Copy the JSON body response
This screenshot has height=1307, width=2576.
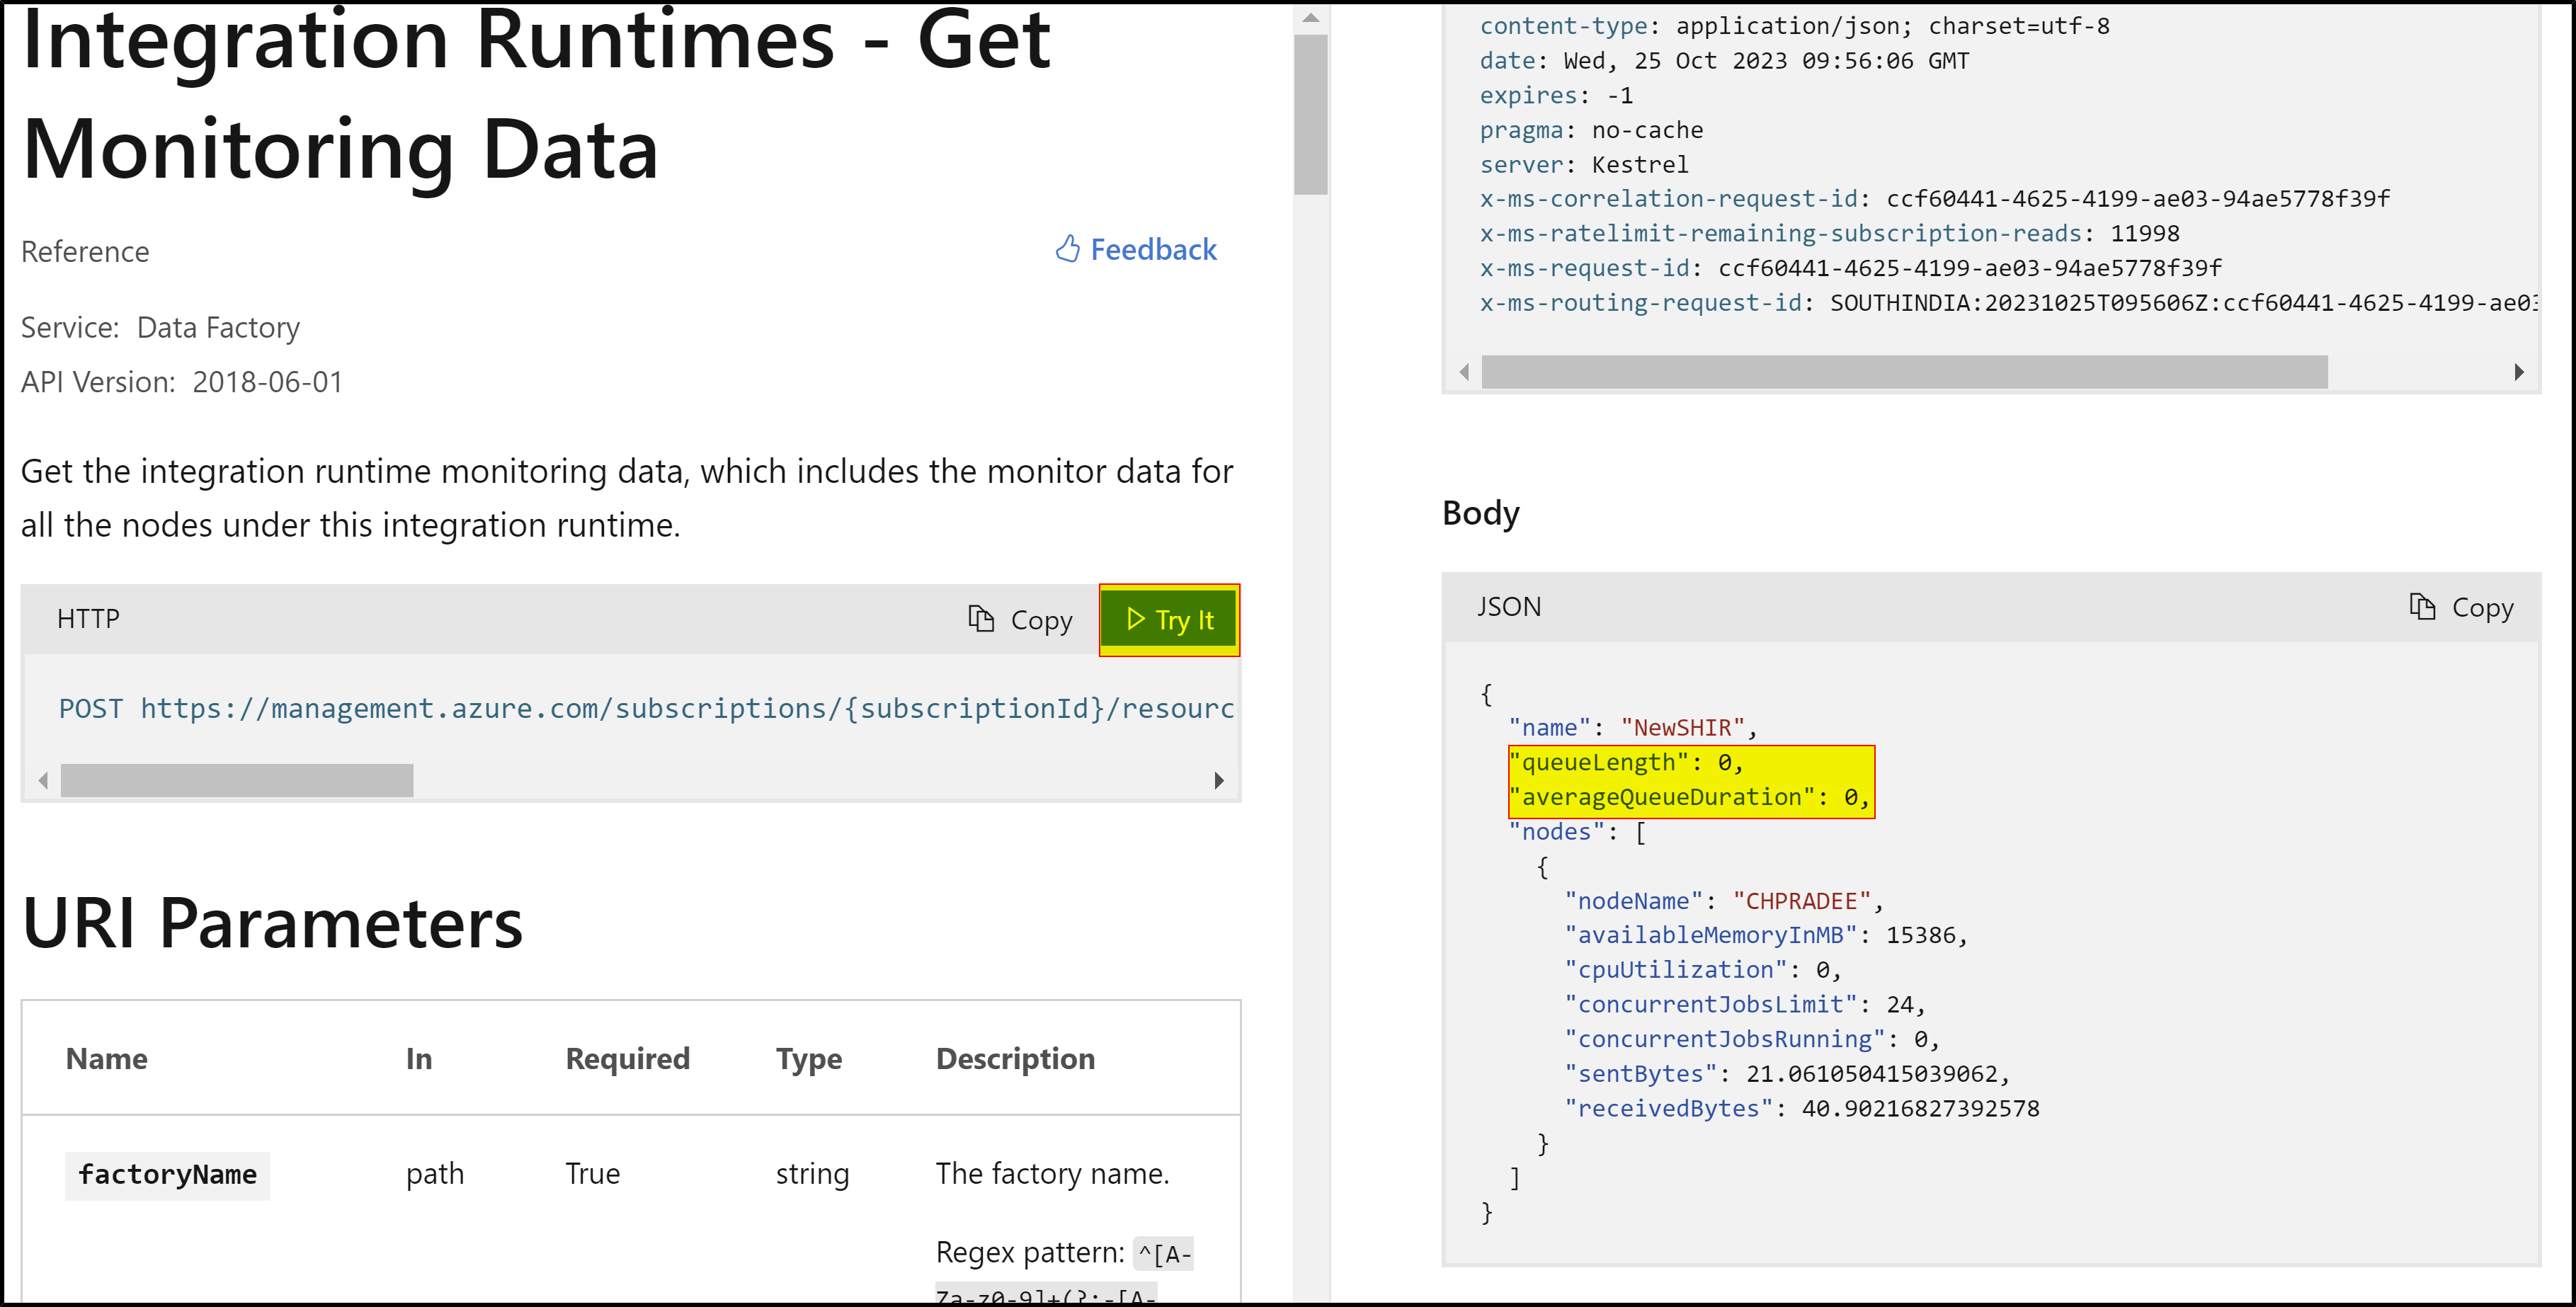(x=2461, y=607)
